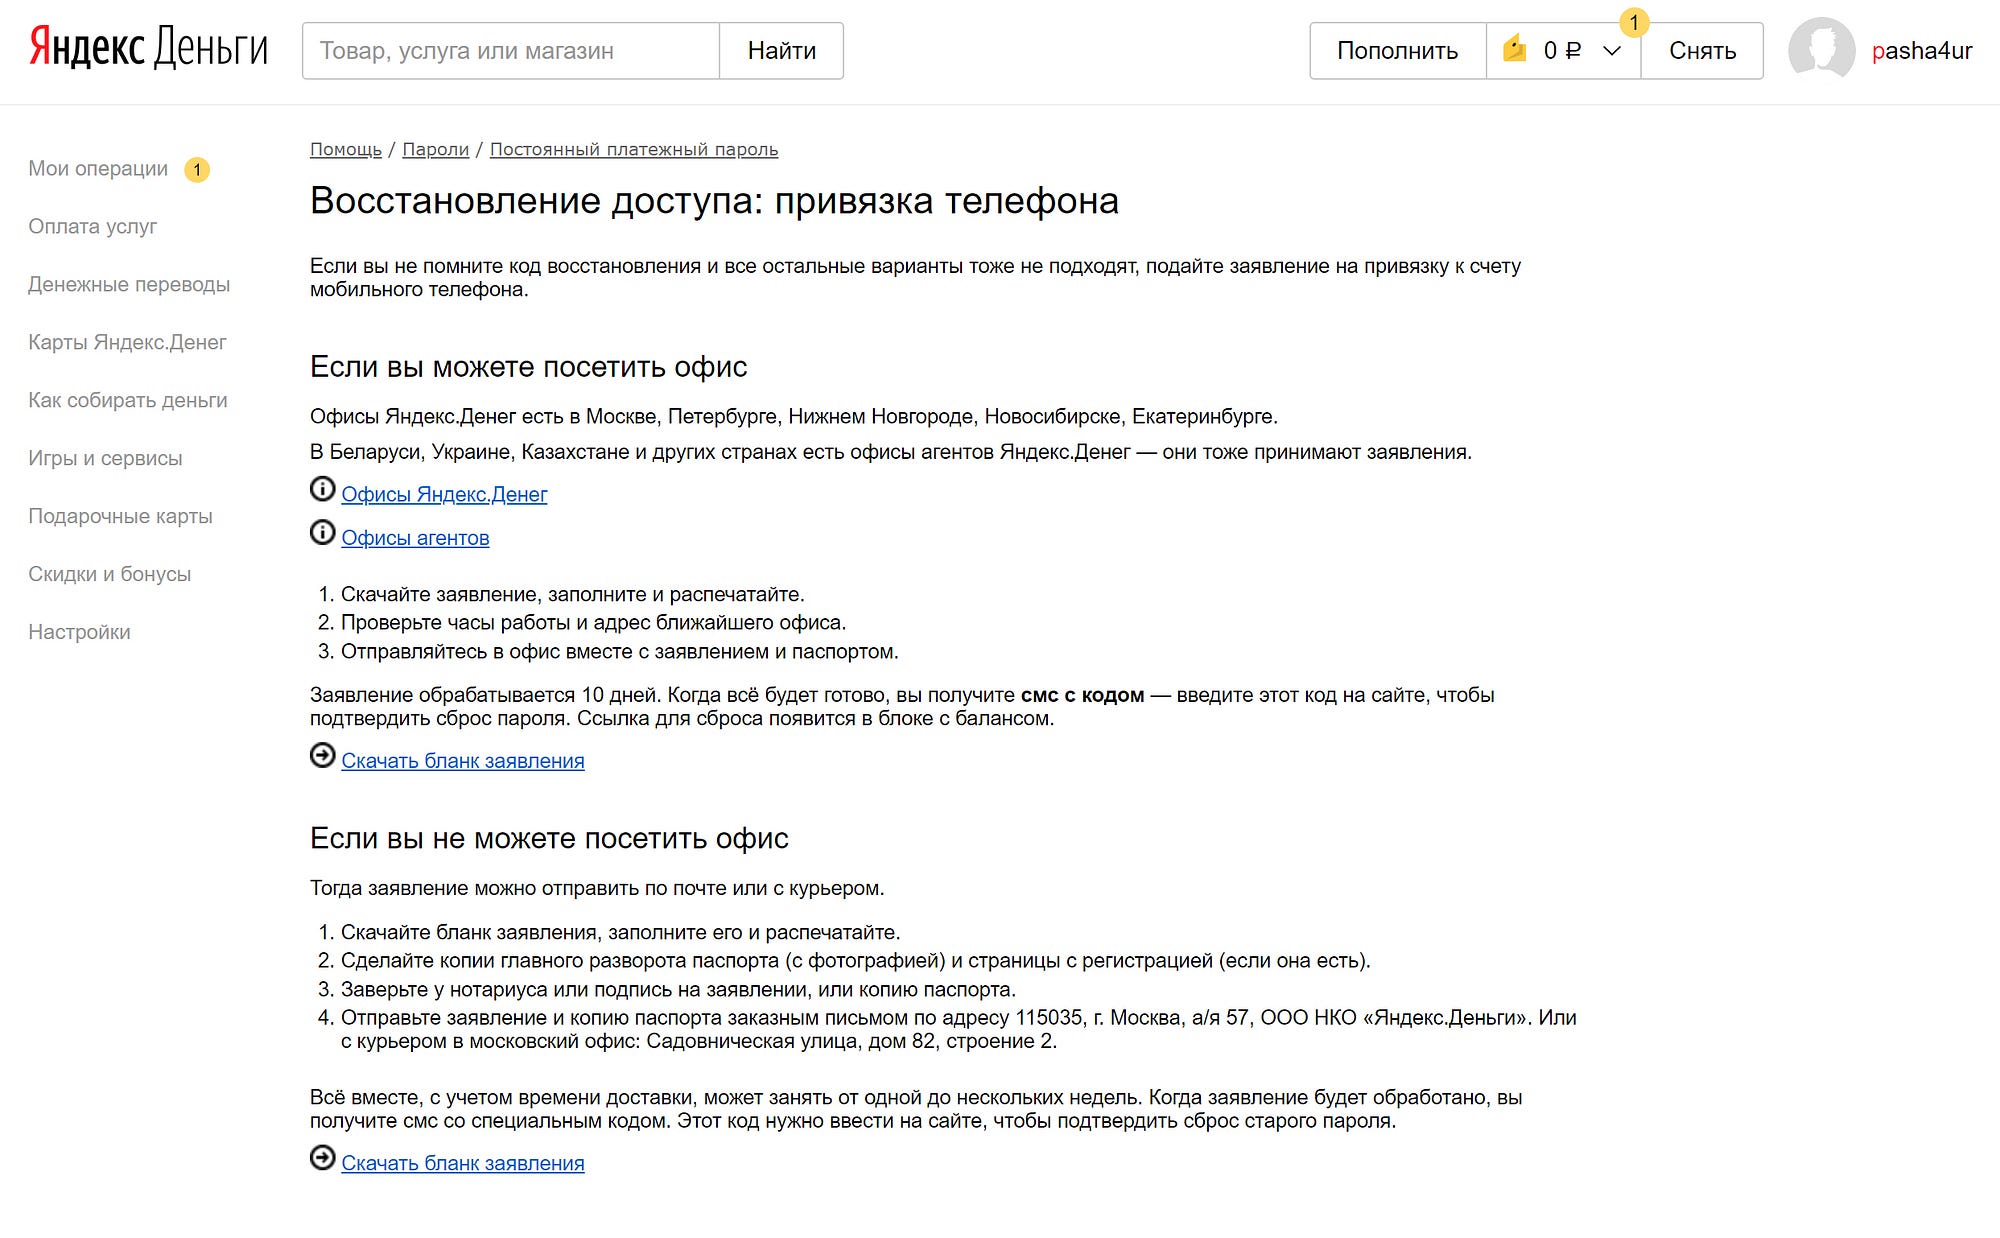Select Как собирать деньги in sidebar
This screenshot has width=2000, height=1238.
[x=128, y=400]
